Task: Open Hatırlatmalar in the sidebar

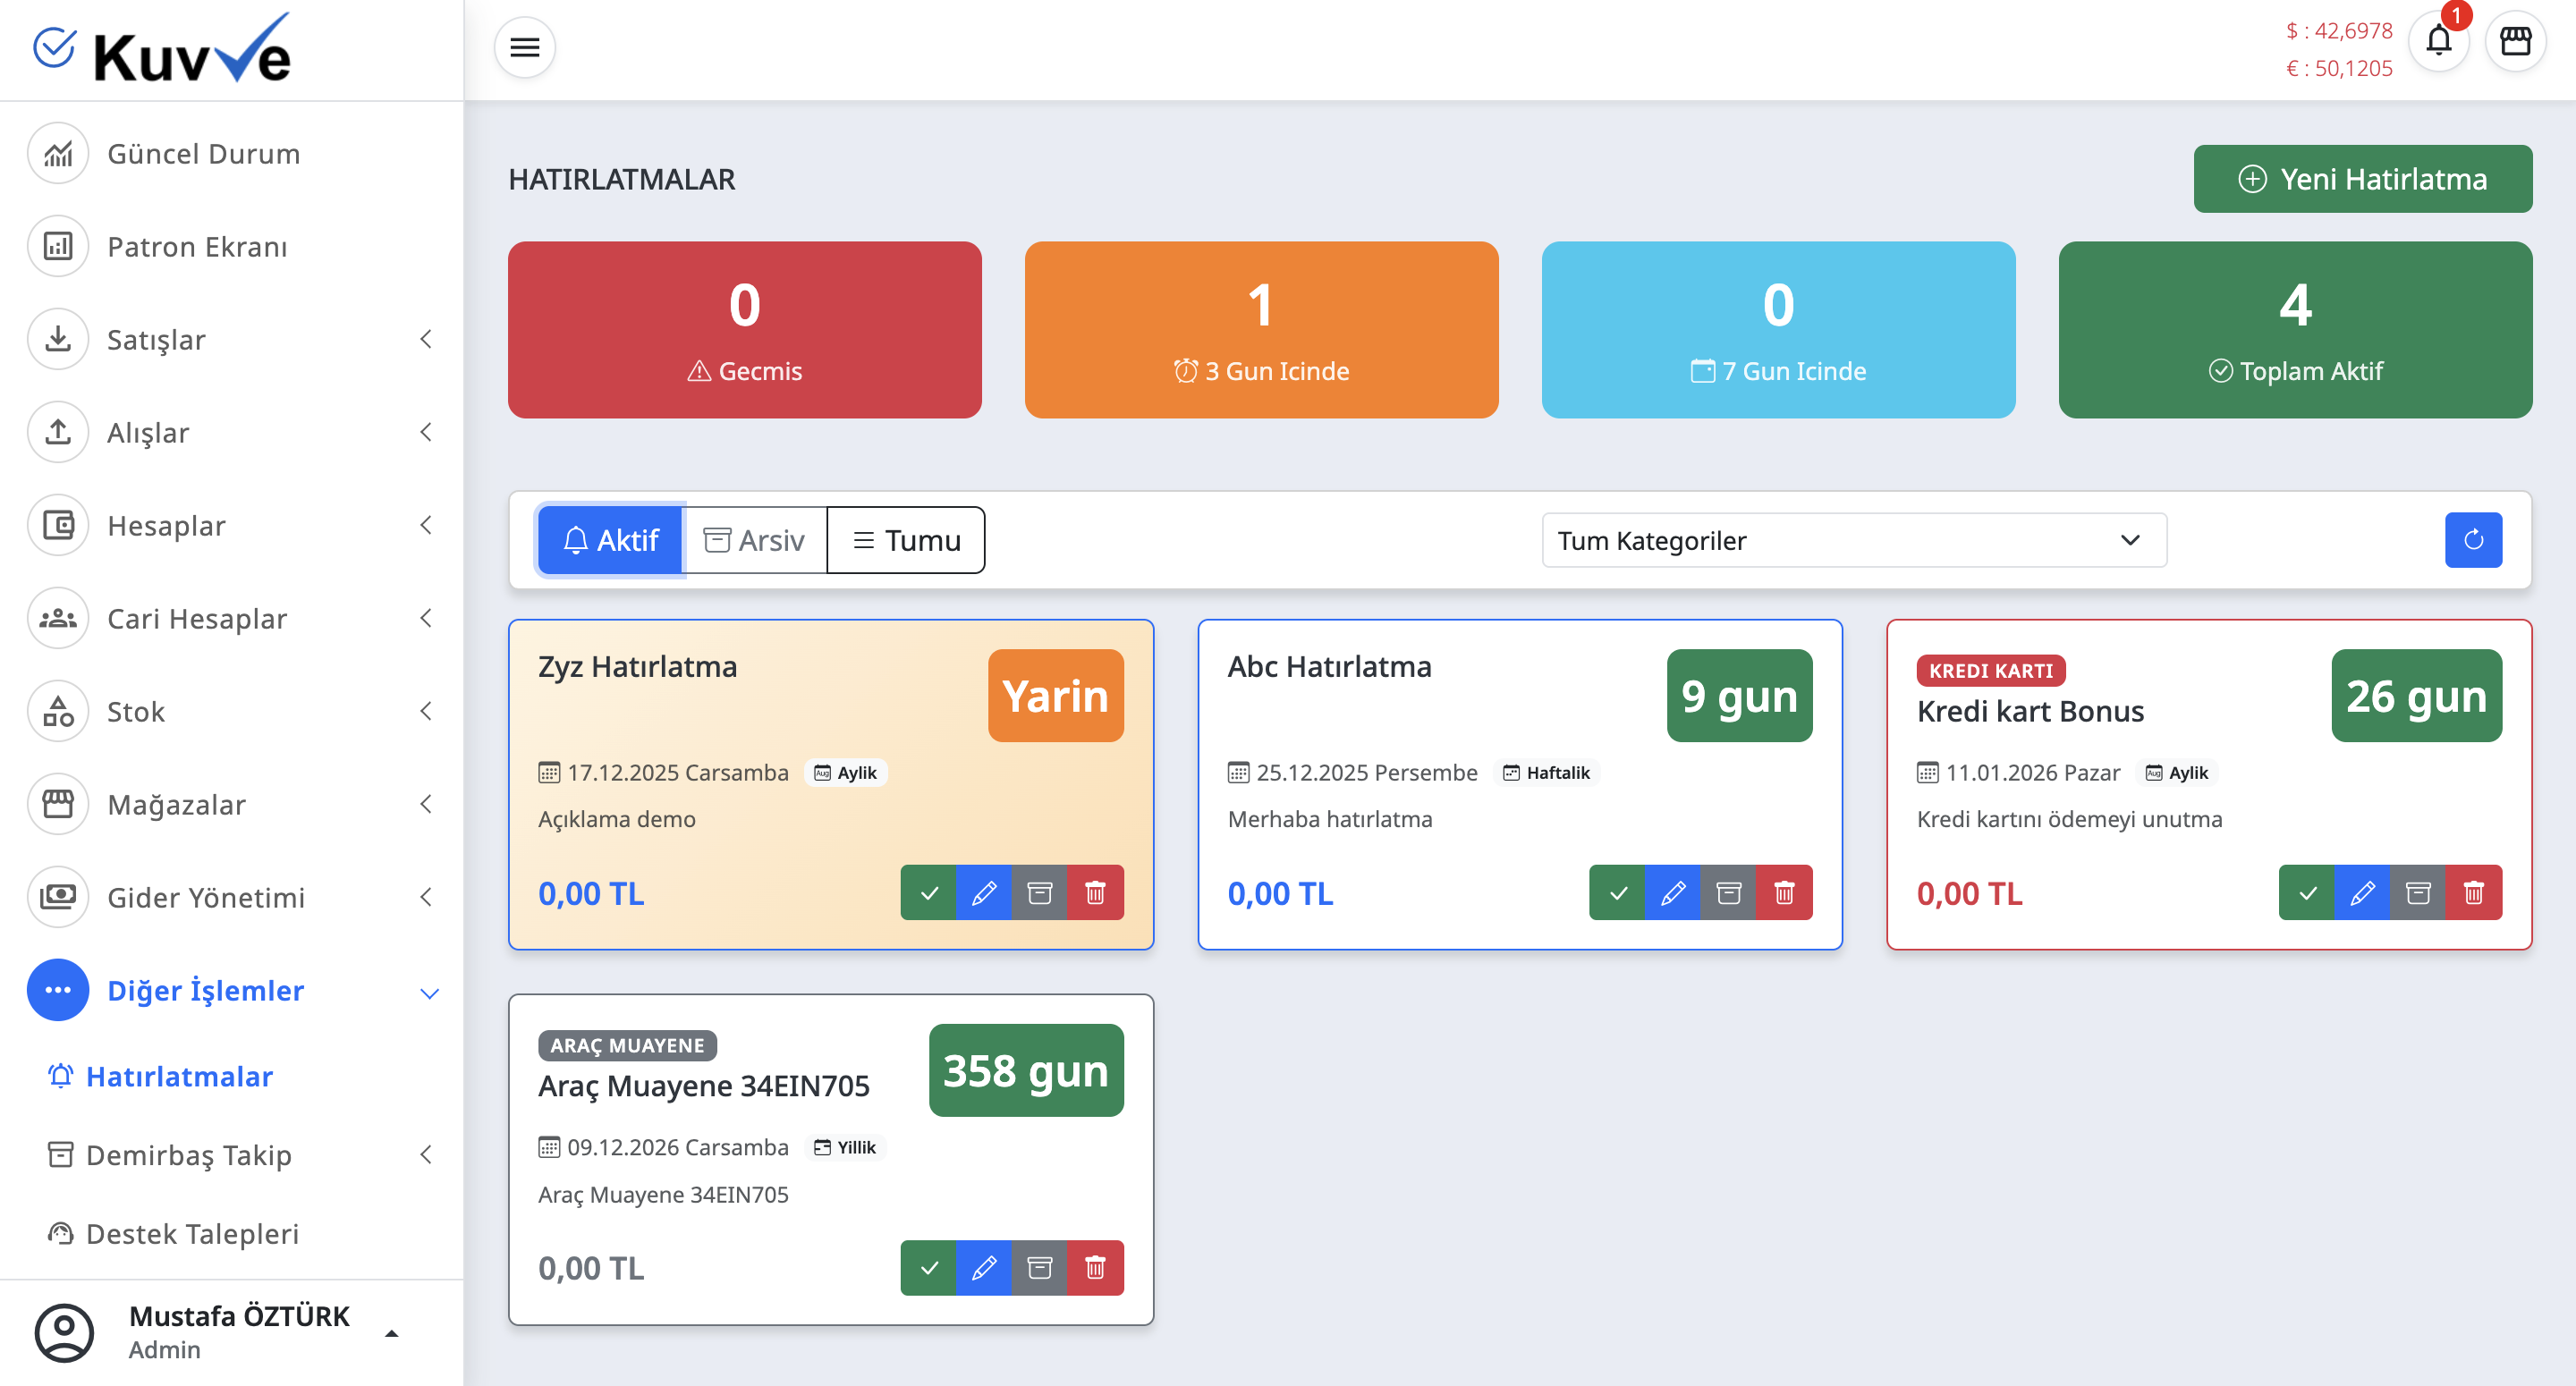Action: (178, 1076)
